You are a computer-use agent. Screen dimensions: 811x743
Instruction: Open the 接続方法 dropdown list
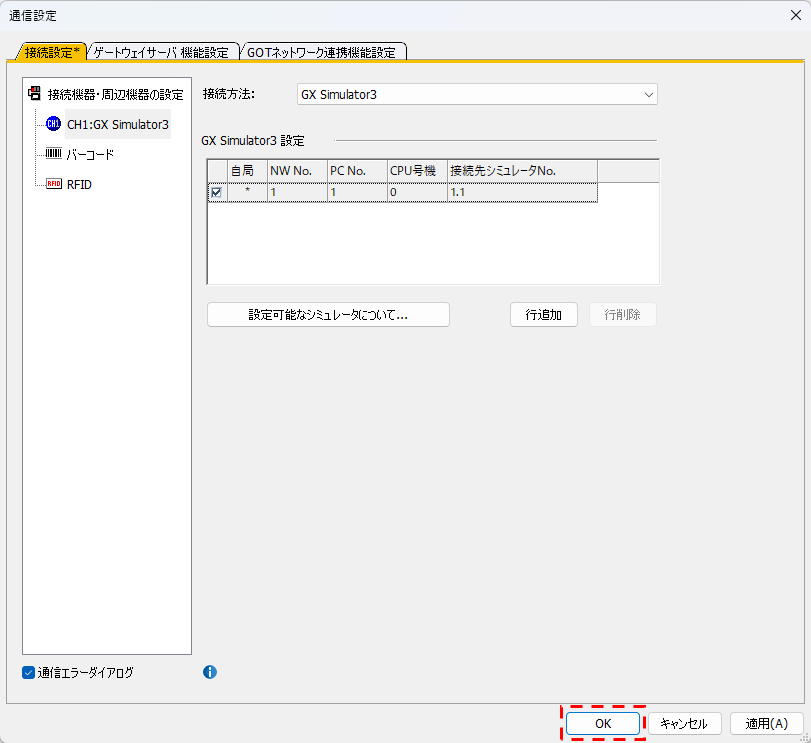(x=649, y=95)
